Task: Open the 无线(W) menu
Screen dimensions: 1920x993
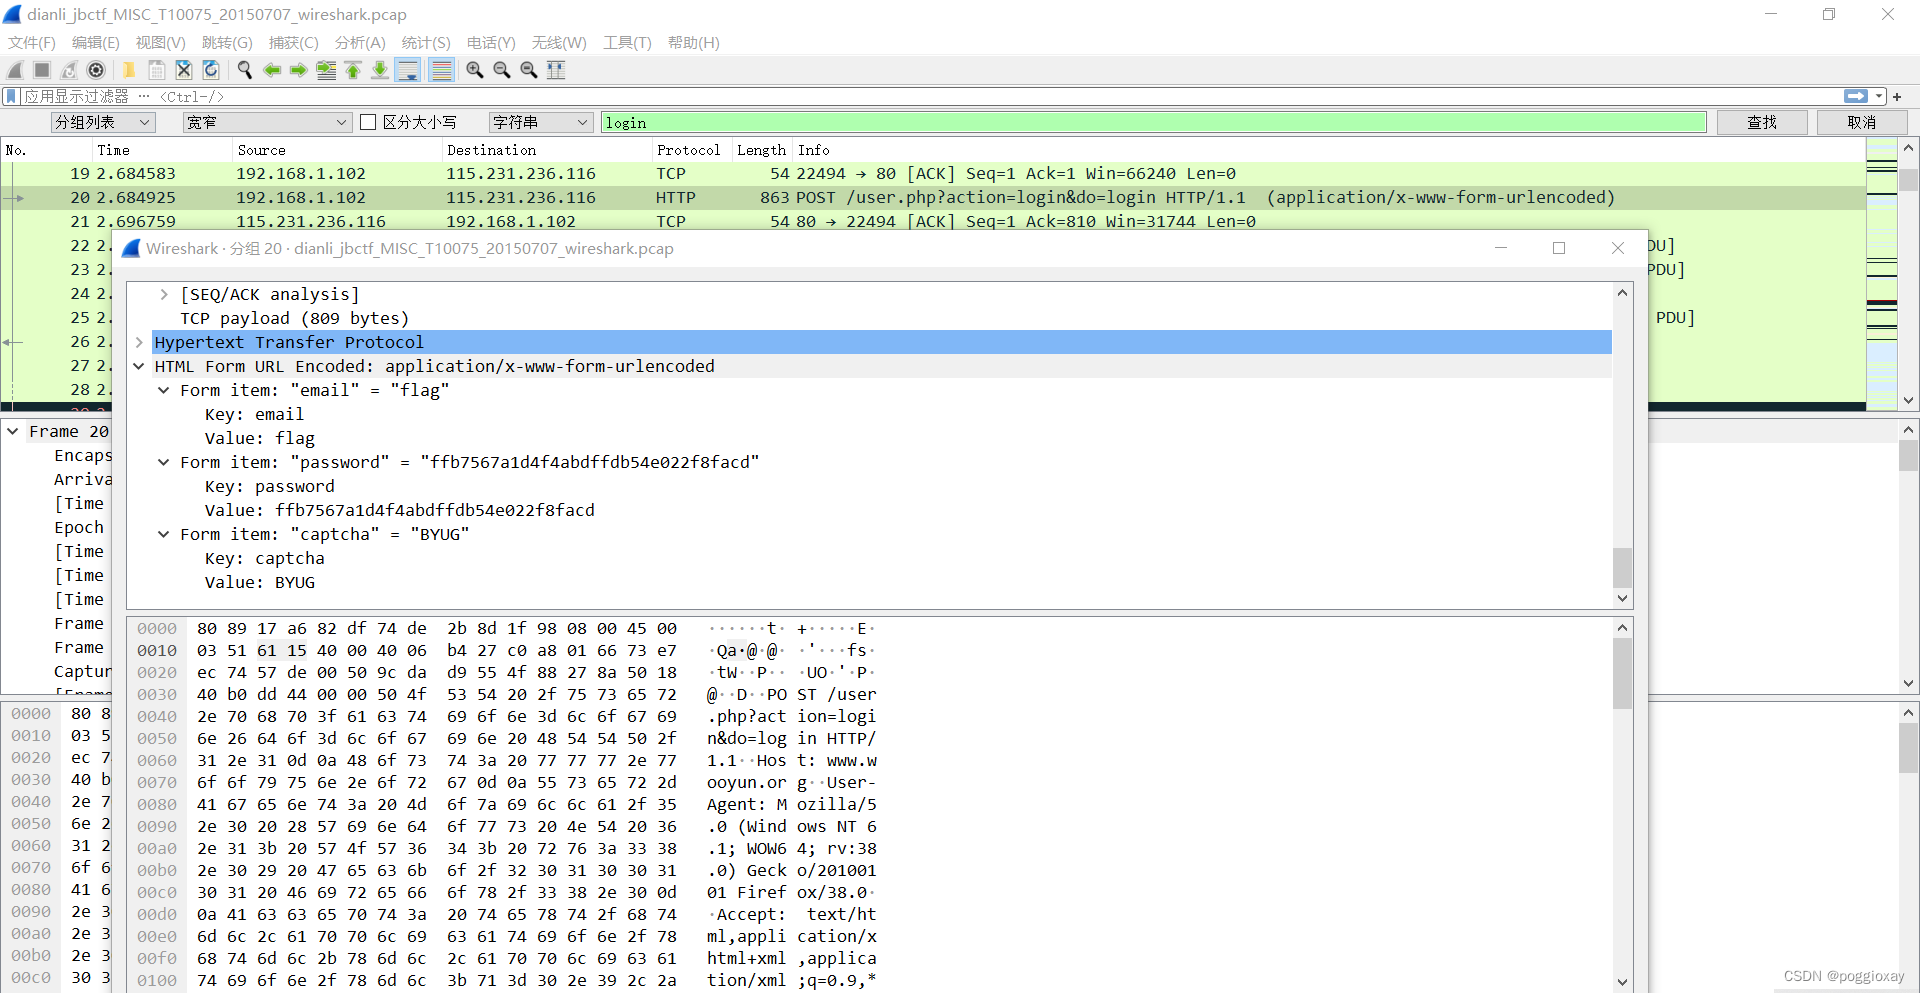Action: 559,42
